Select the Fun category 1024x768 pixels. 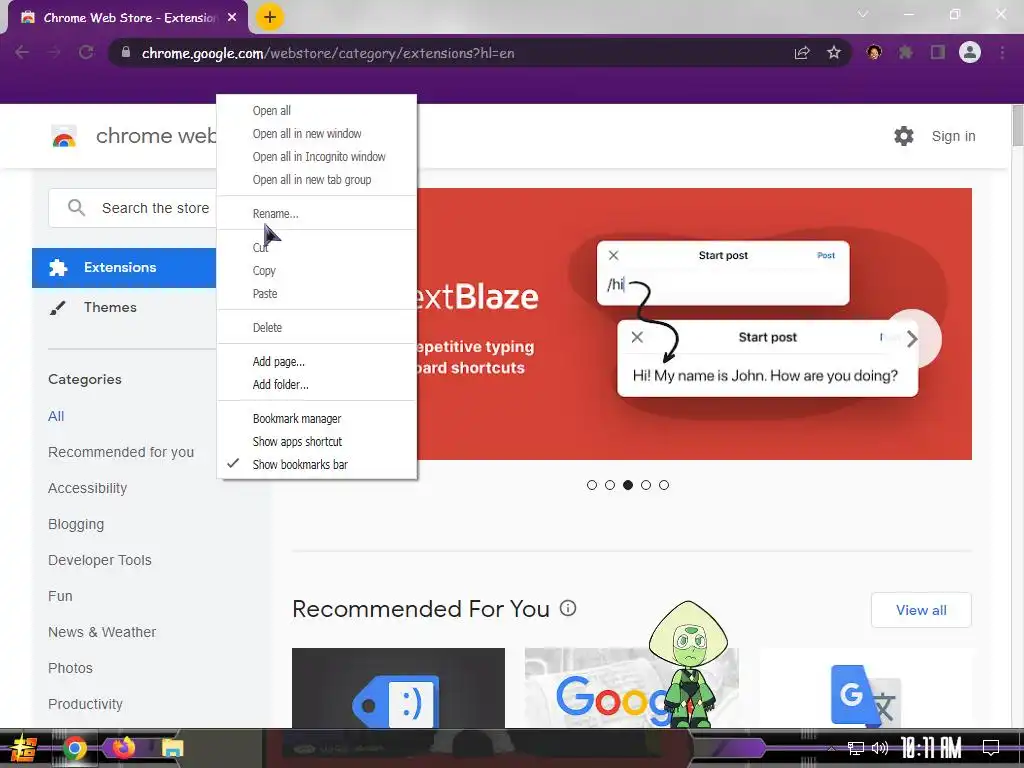tap(60, 596)
